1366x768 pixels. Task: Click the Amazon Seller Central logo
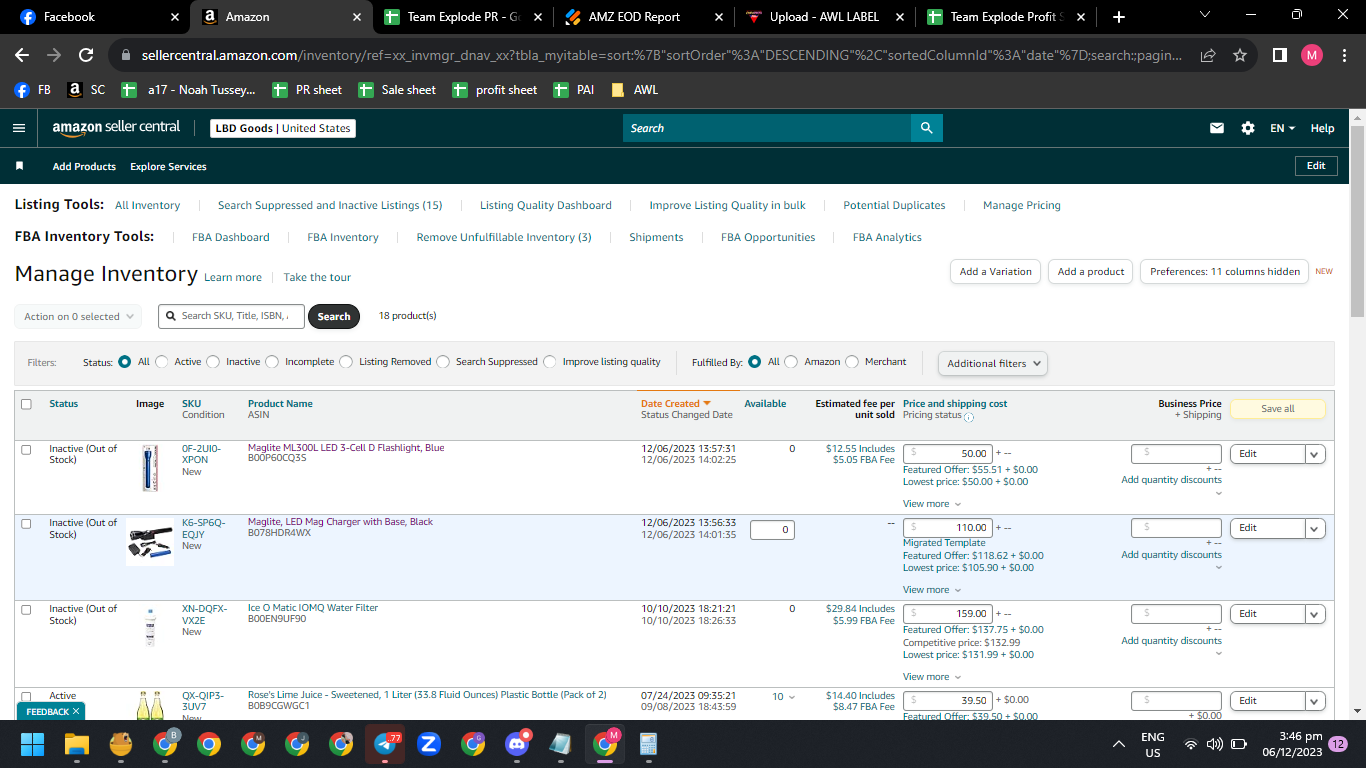116,128
